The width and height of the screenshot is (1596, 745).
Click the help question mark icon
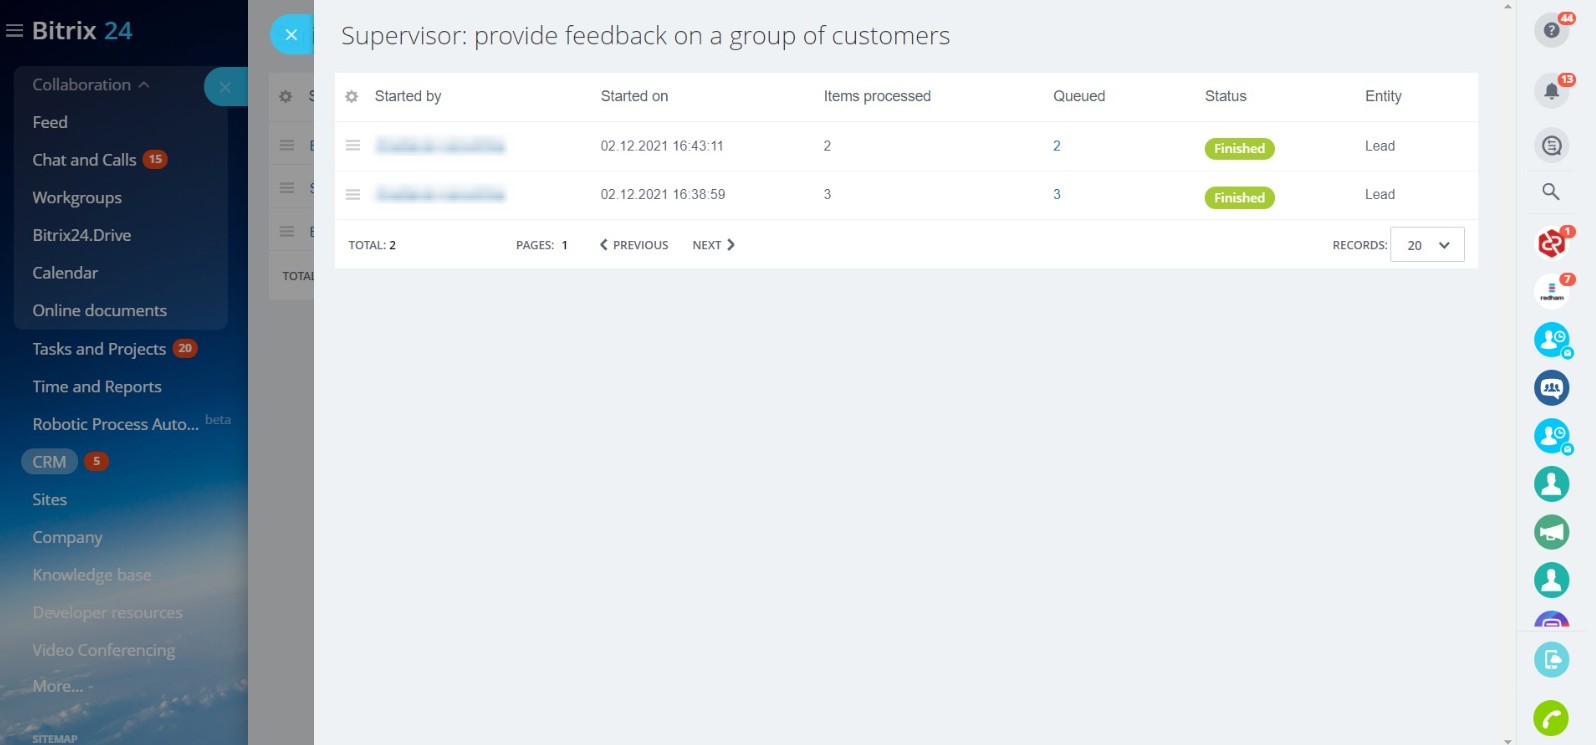point(1551,31)
